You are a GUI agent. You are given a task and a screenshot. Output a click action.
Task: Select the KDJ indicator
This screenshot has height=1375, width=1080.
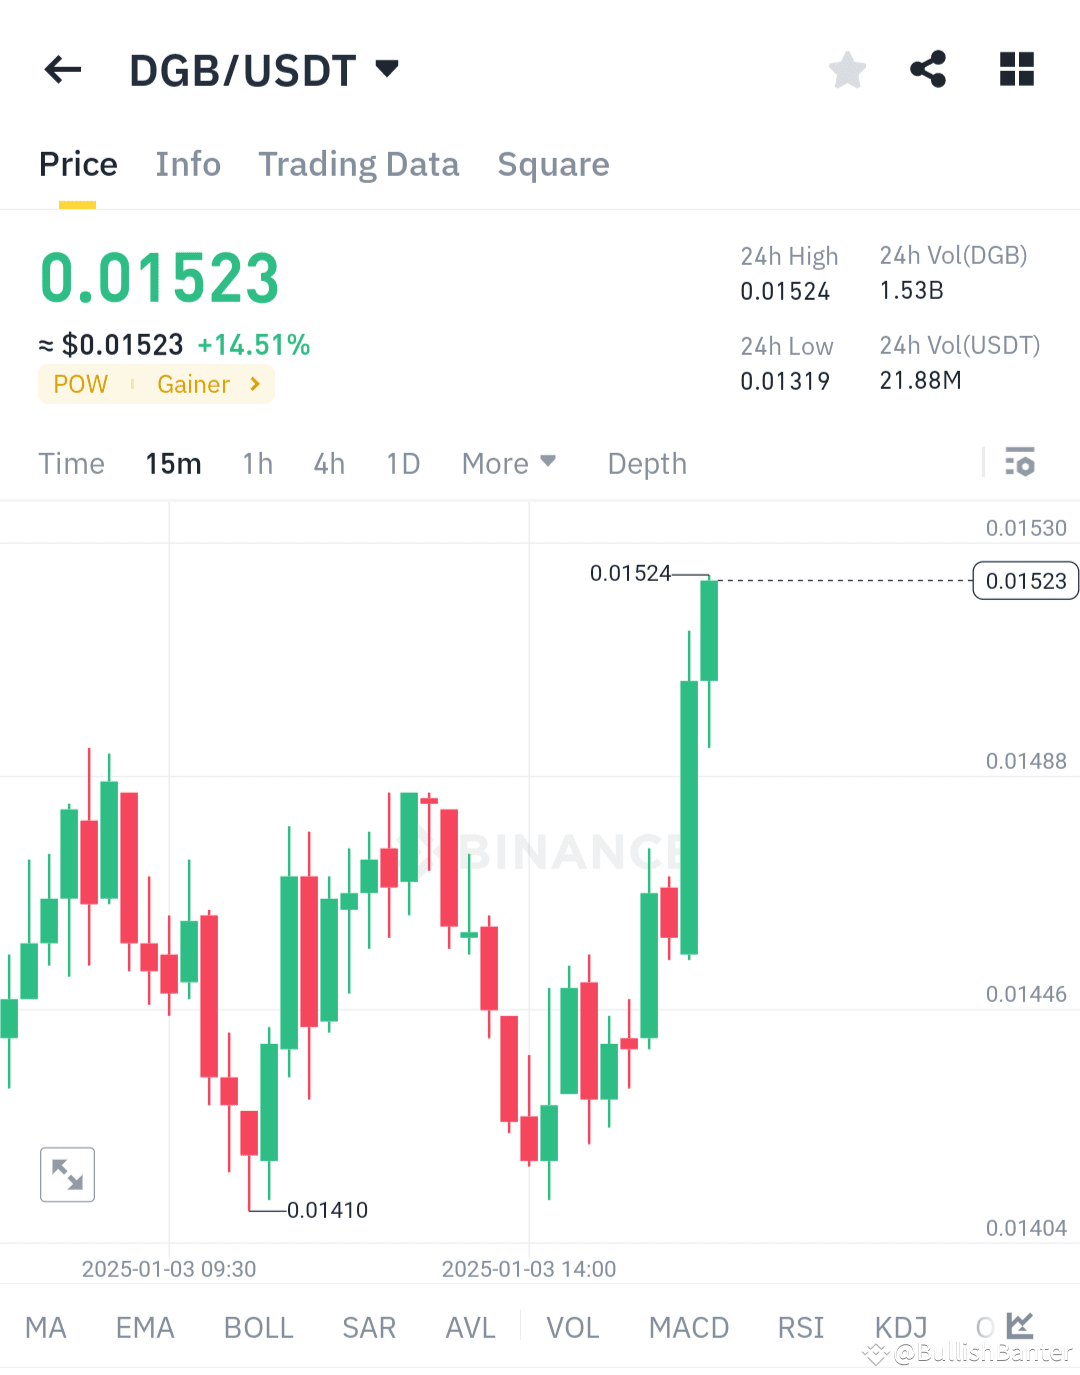[x=899, y=1327]
